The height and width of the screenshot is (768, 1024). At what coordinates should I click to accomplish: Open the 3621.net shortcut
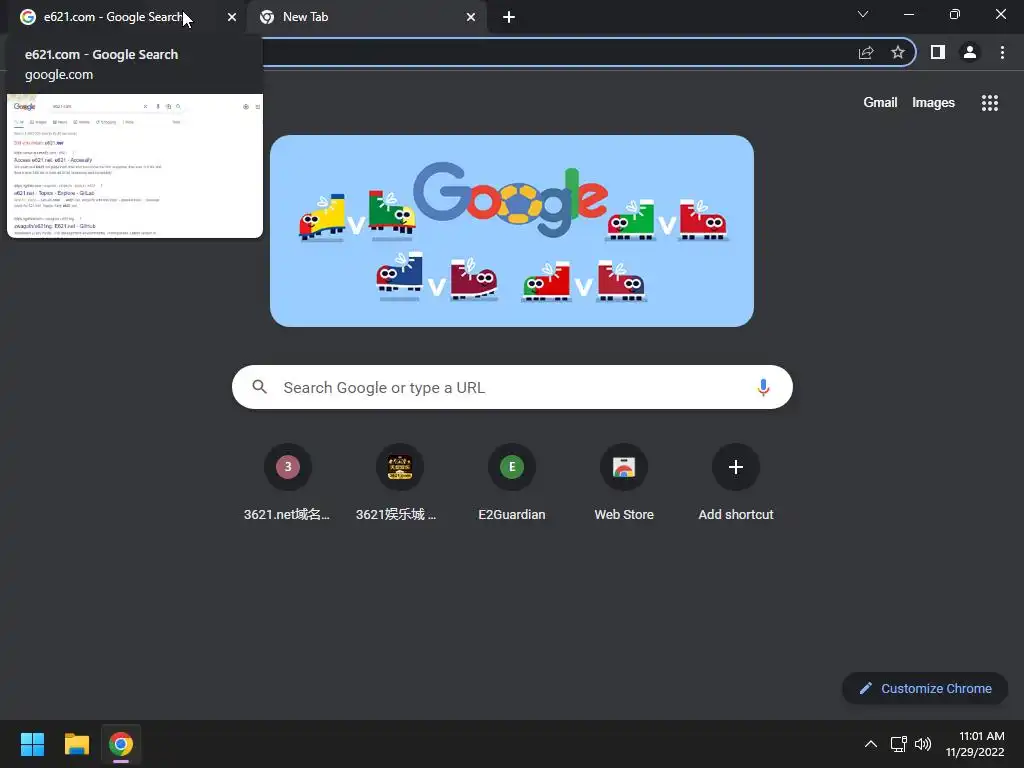click(287, 484)
